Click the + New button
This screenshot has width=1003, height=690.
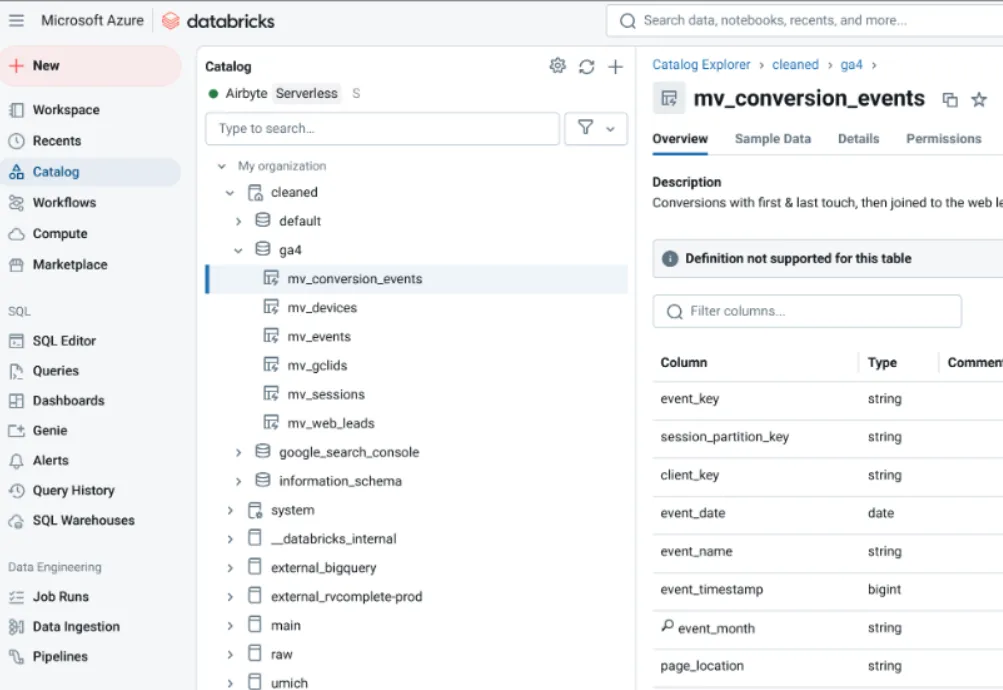pos(41,64)
